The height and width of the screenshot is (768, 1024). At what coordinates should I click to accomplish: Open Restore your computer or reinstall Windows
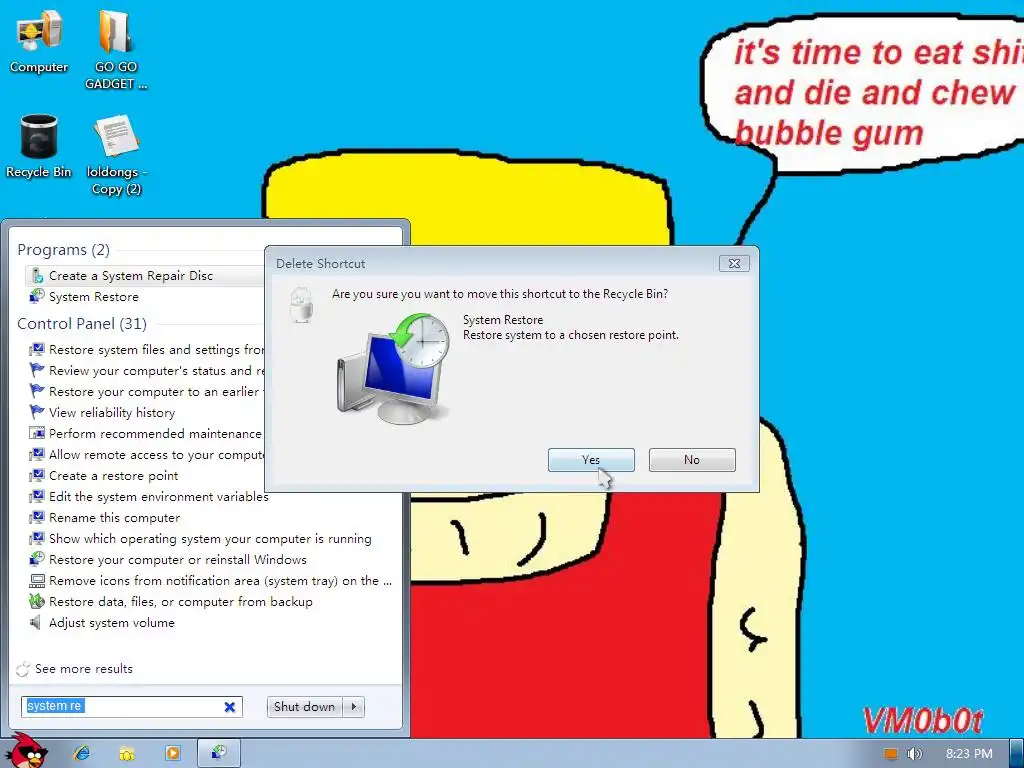tap(178, 560)
